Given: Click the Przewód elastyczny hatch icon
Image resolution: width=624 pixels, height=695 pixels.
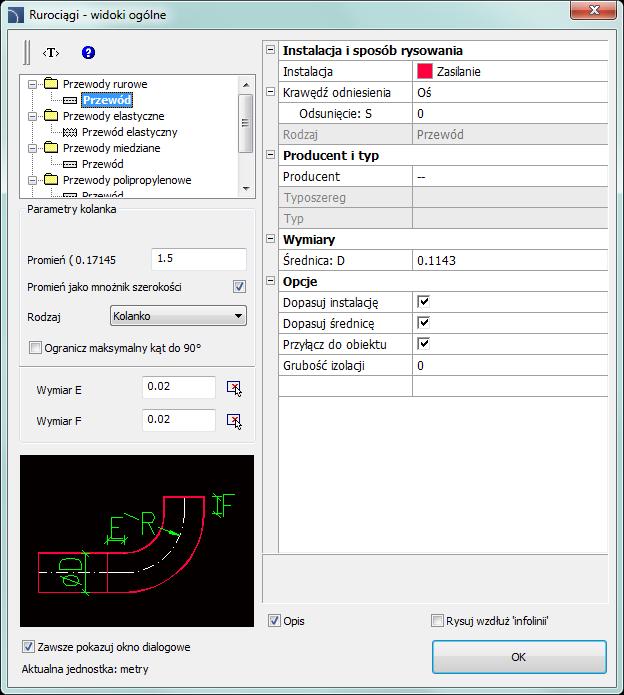Looking at the screenshot, I should pos(70,132).
